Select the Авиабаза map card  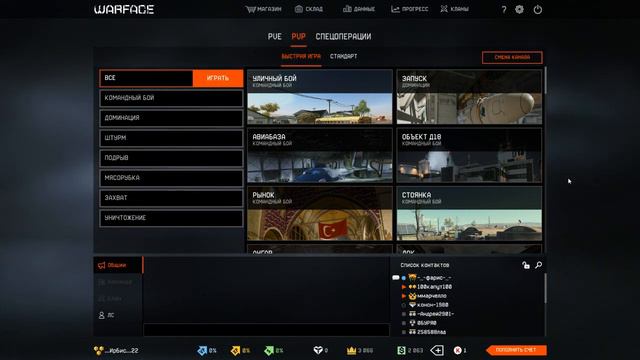[320, 155]
